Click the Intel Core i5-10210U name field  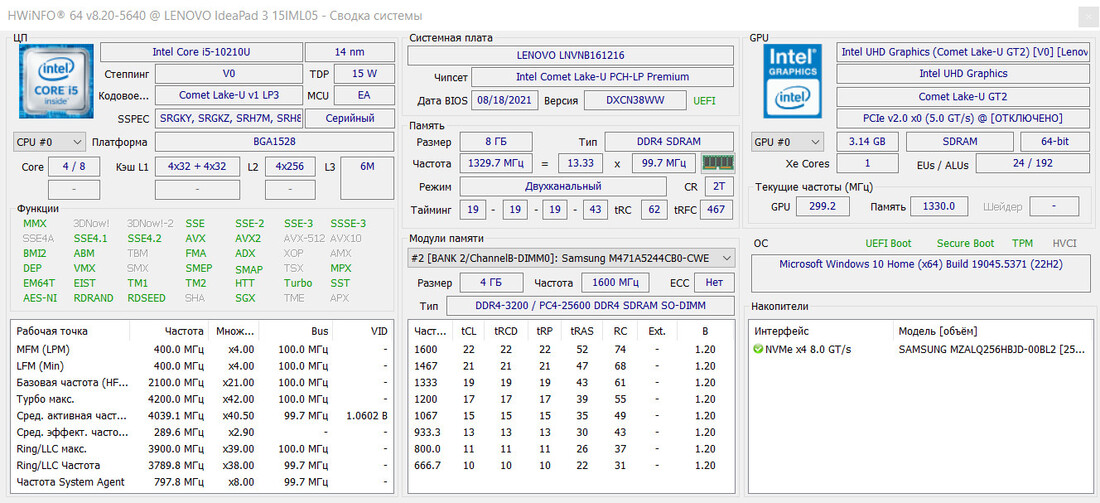coord(201,52)
